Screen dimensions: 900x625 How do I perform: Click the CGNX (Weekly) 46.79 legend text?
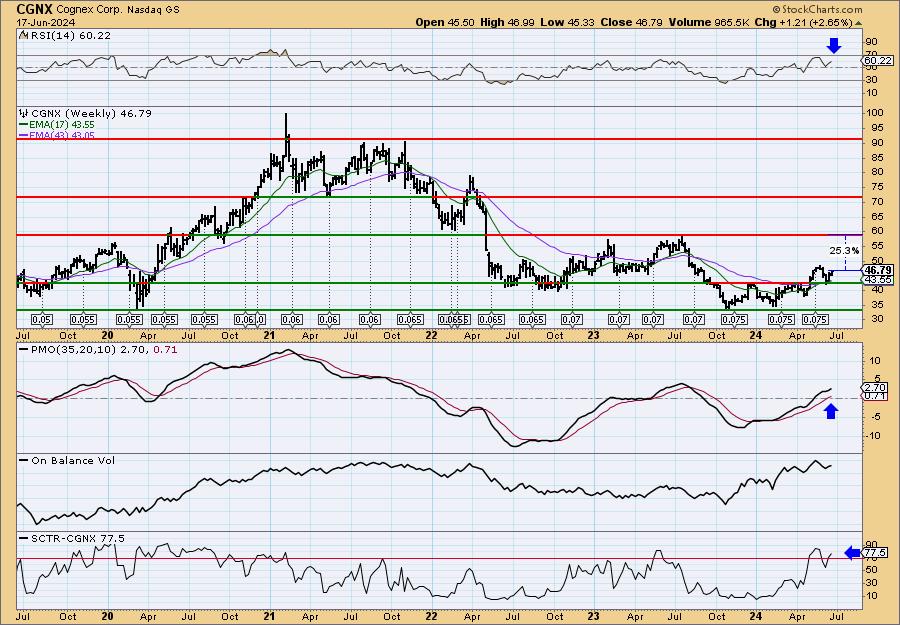coord(91,114)
